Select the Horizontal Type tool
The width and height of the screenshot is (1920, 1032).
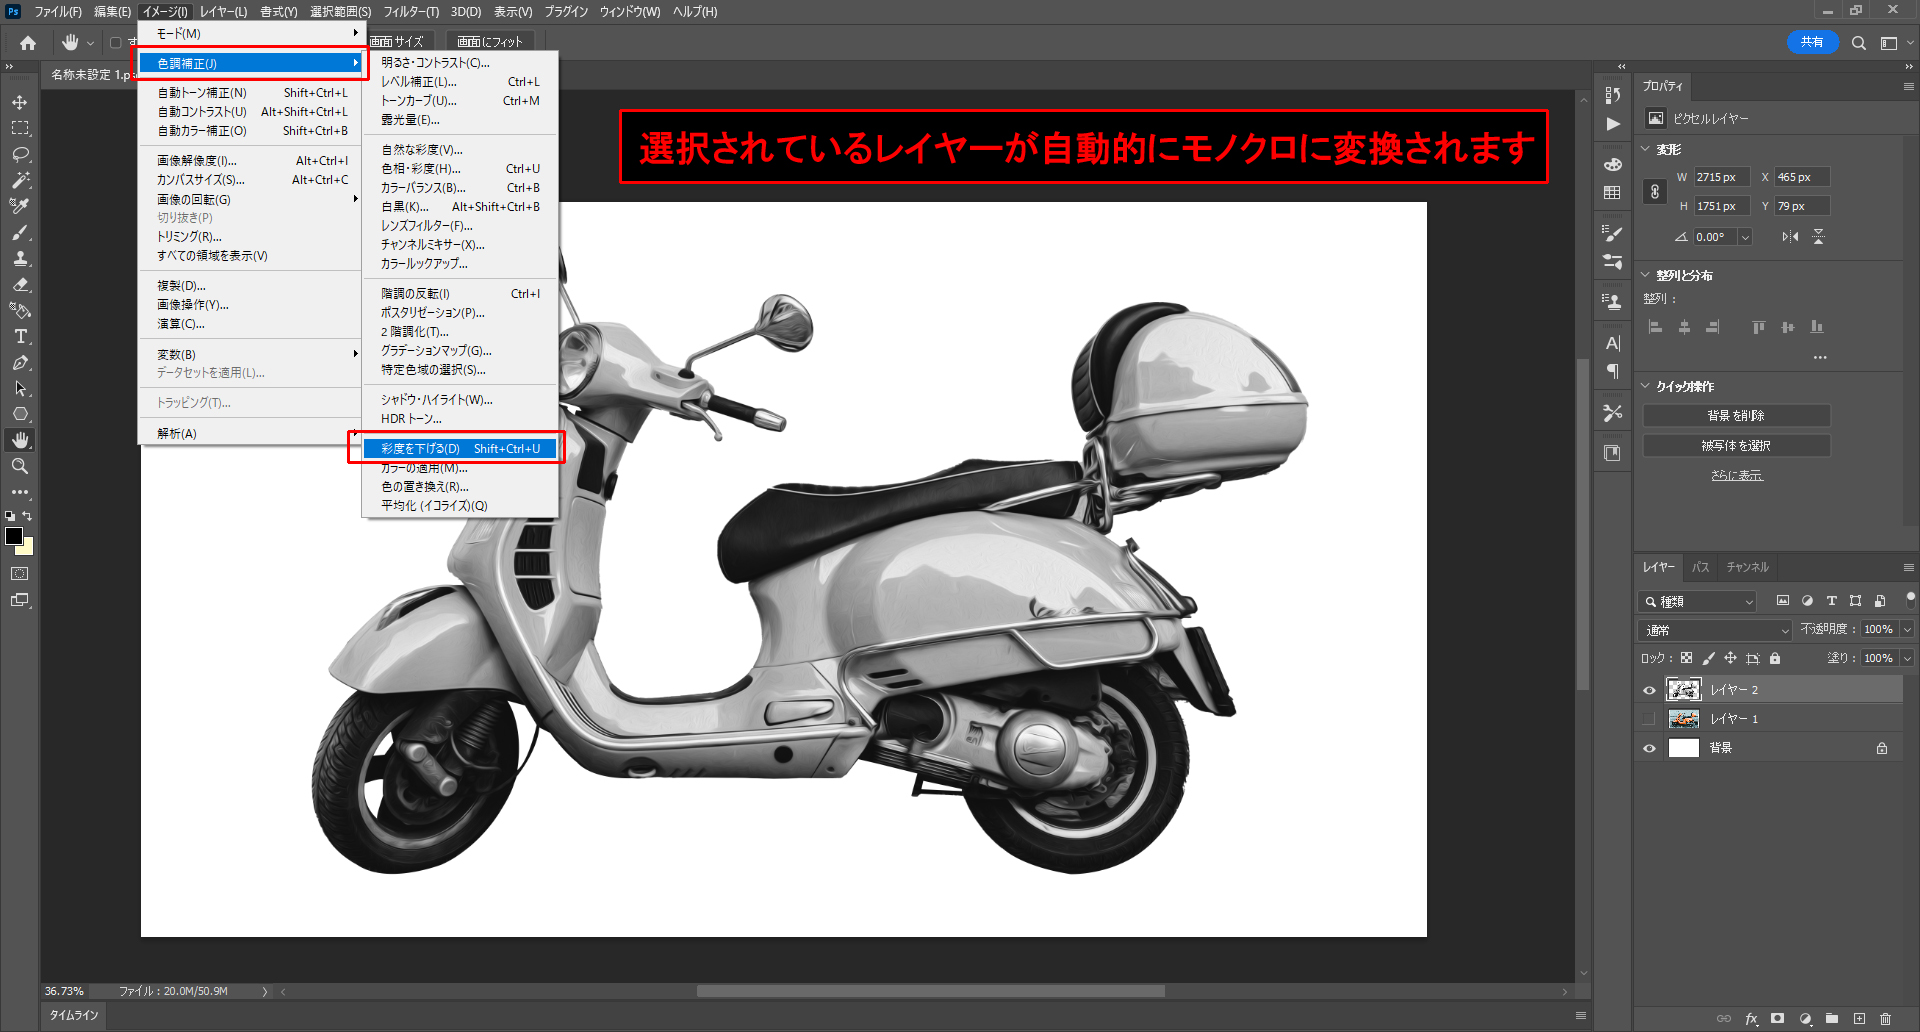click(20, 337)
